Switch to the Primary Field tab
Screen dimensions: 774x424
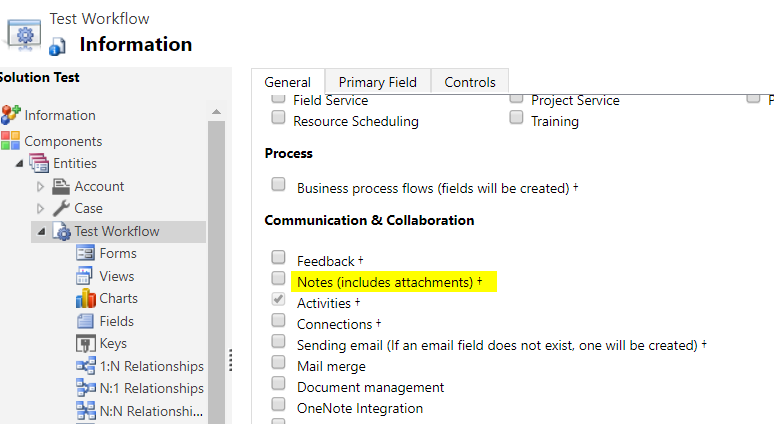tap(378, 82)
